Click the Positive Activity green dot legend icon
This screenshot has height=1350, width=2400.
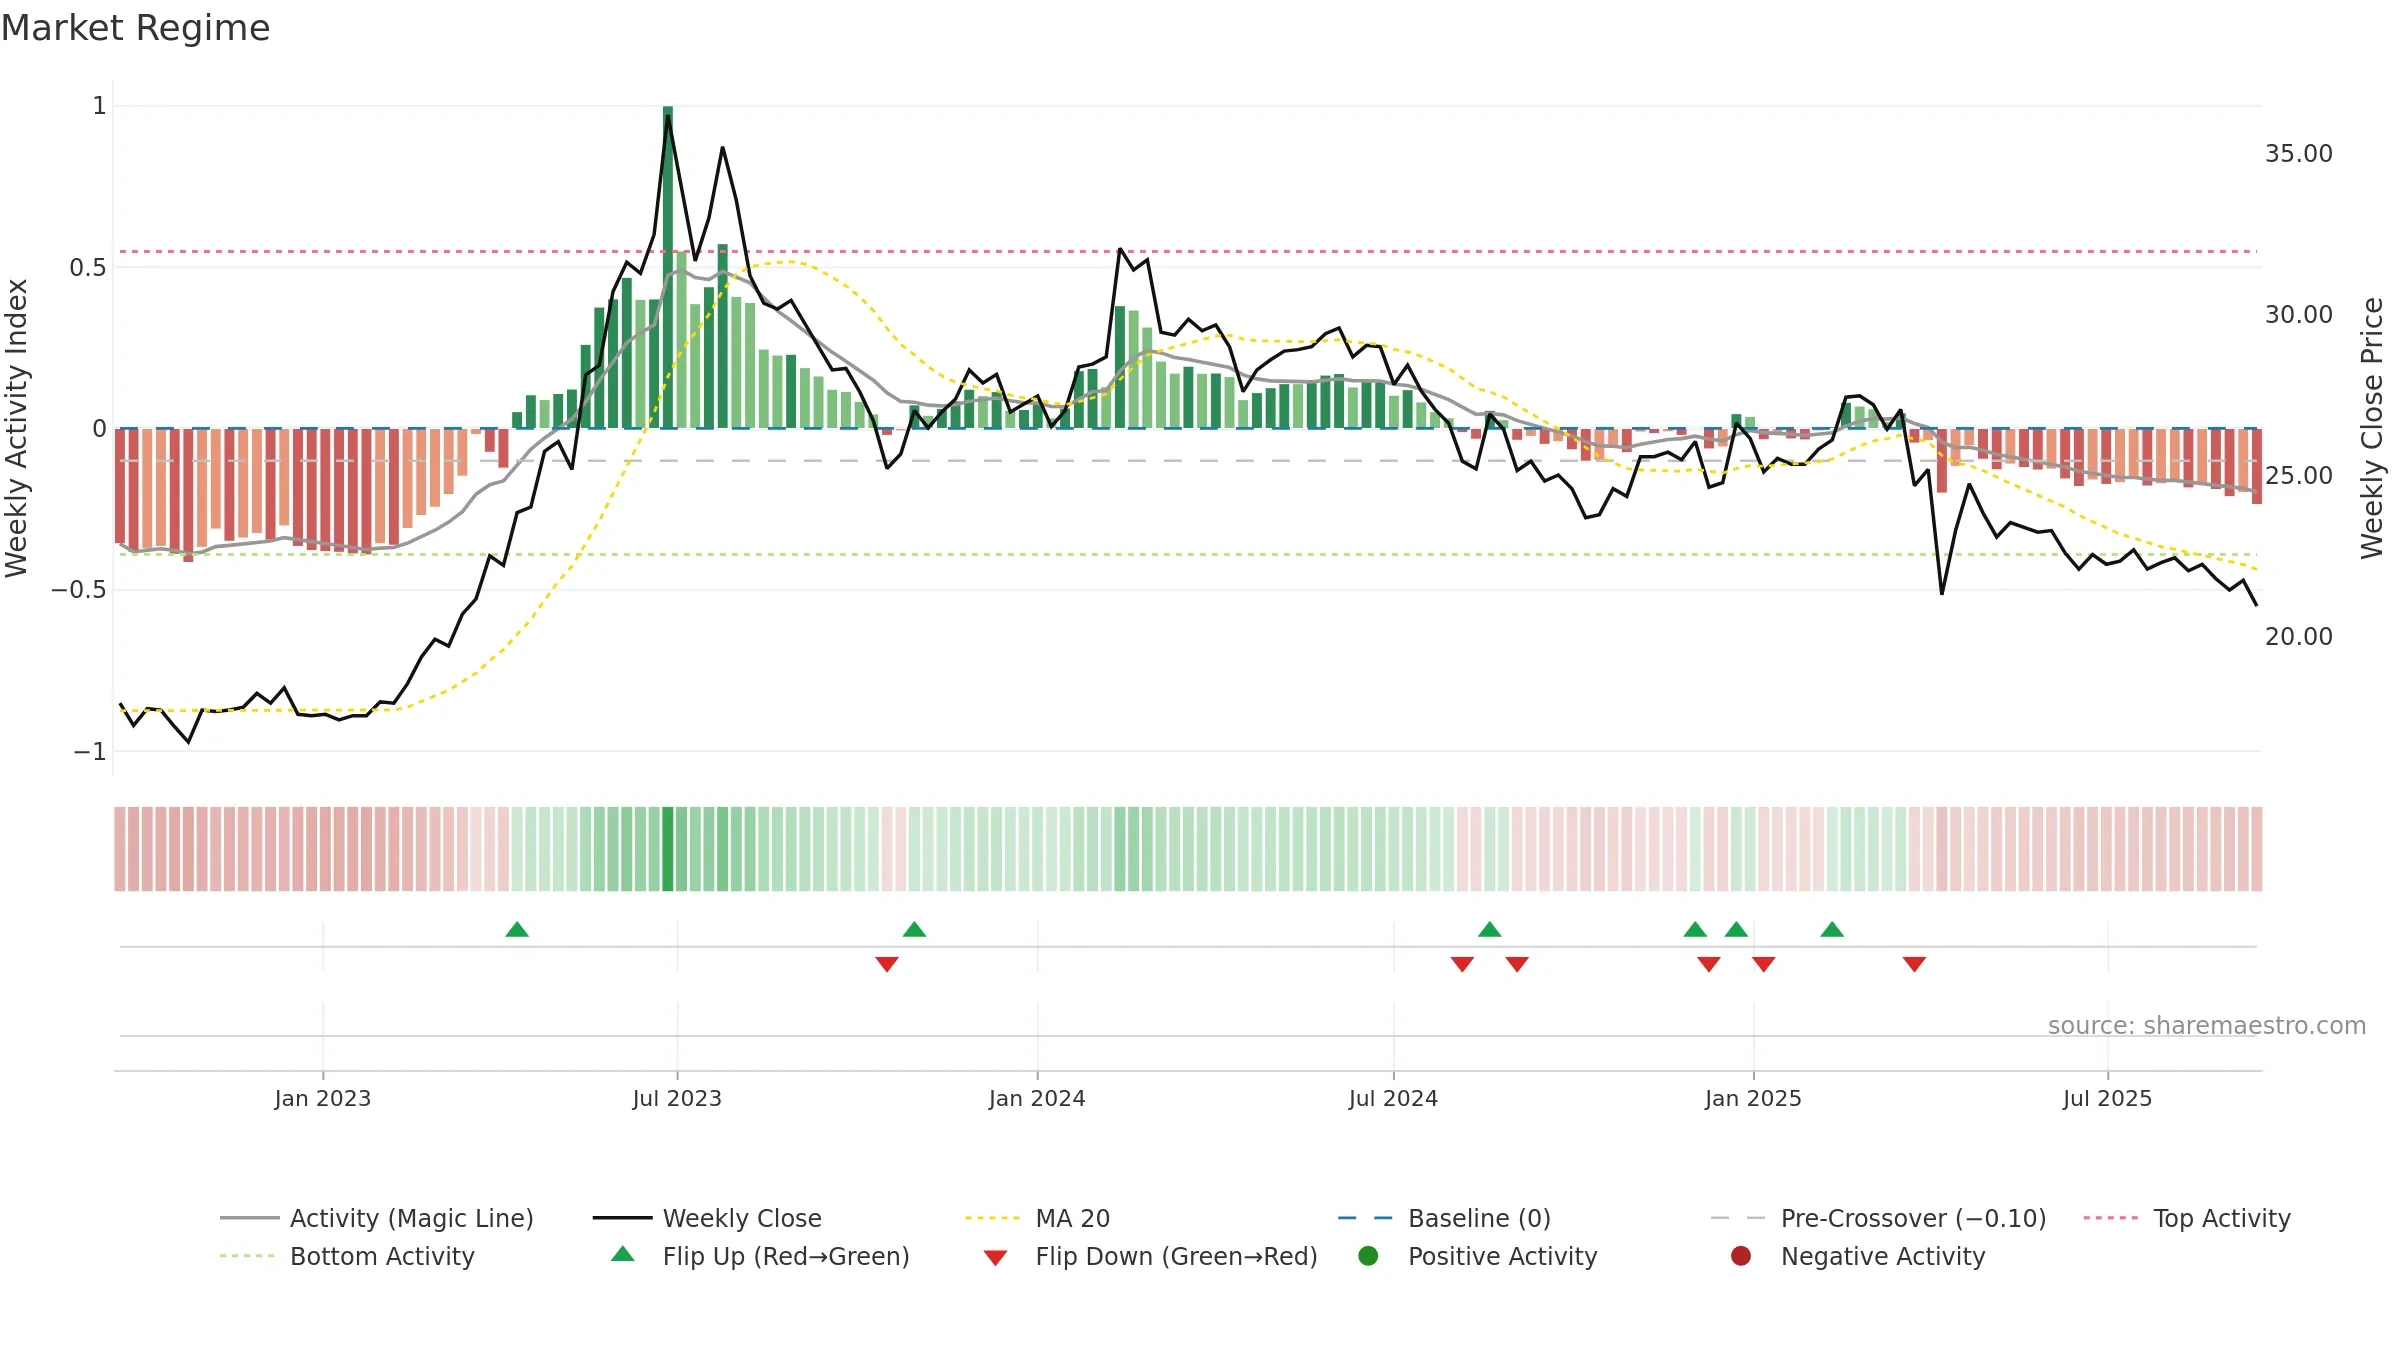[x=1368, y=1256]
